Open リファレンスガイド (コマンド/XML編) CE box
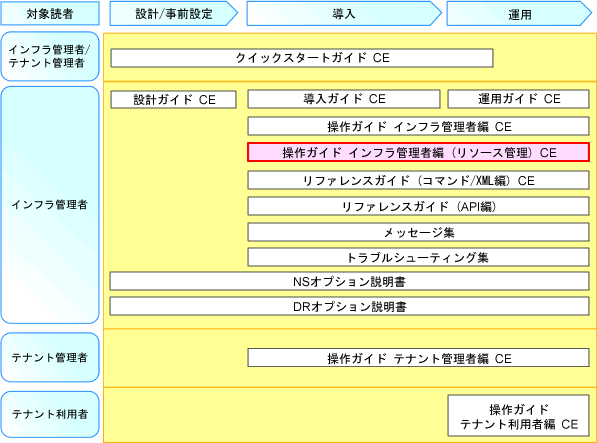Screen dimensions: 597x443 418,180
